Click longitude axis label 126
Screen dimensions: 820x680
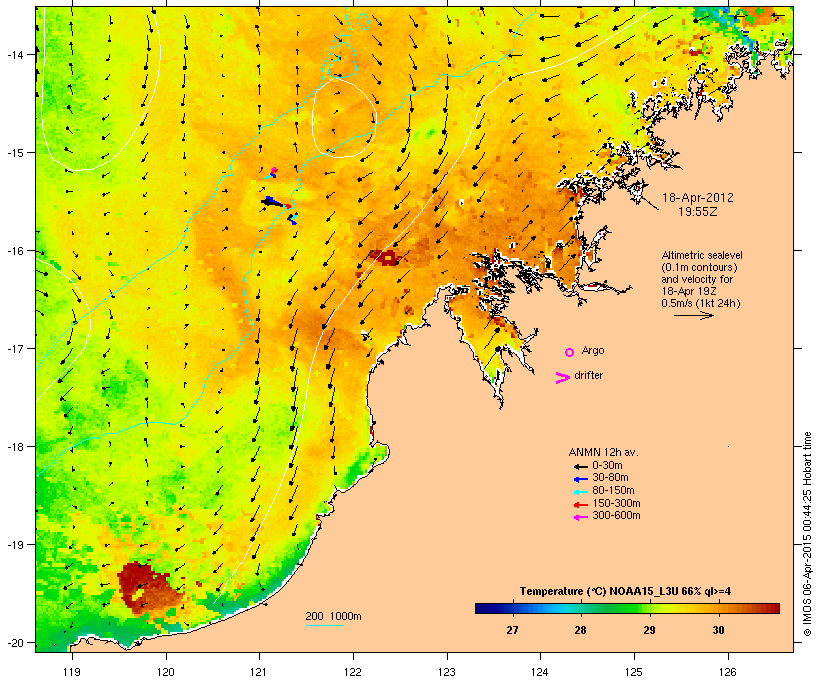pos(728,672)
